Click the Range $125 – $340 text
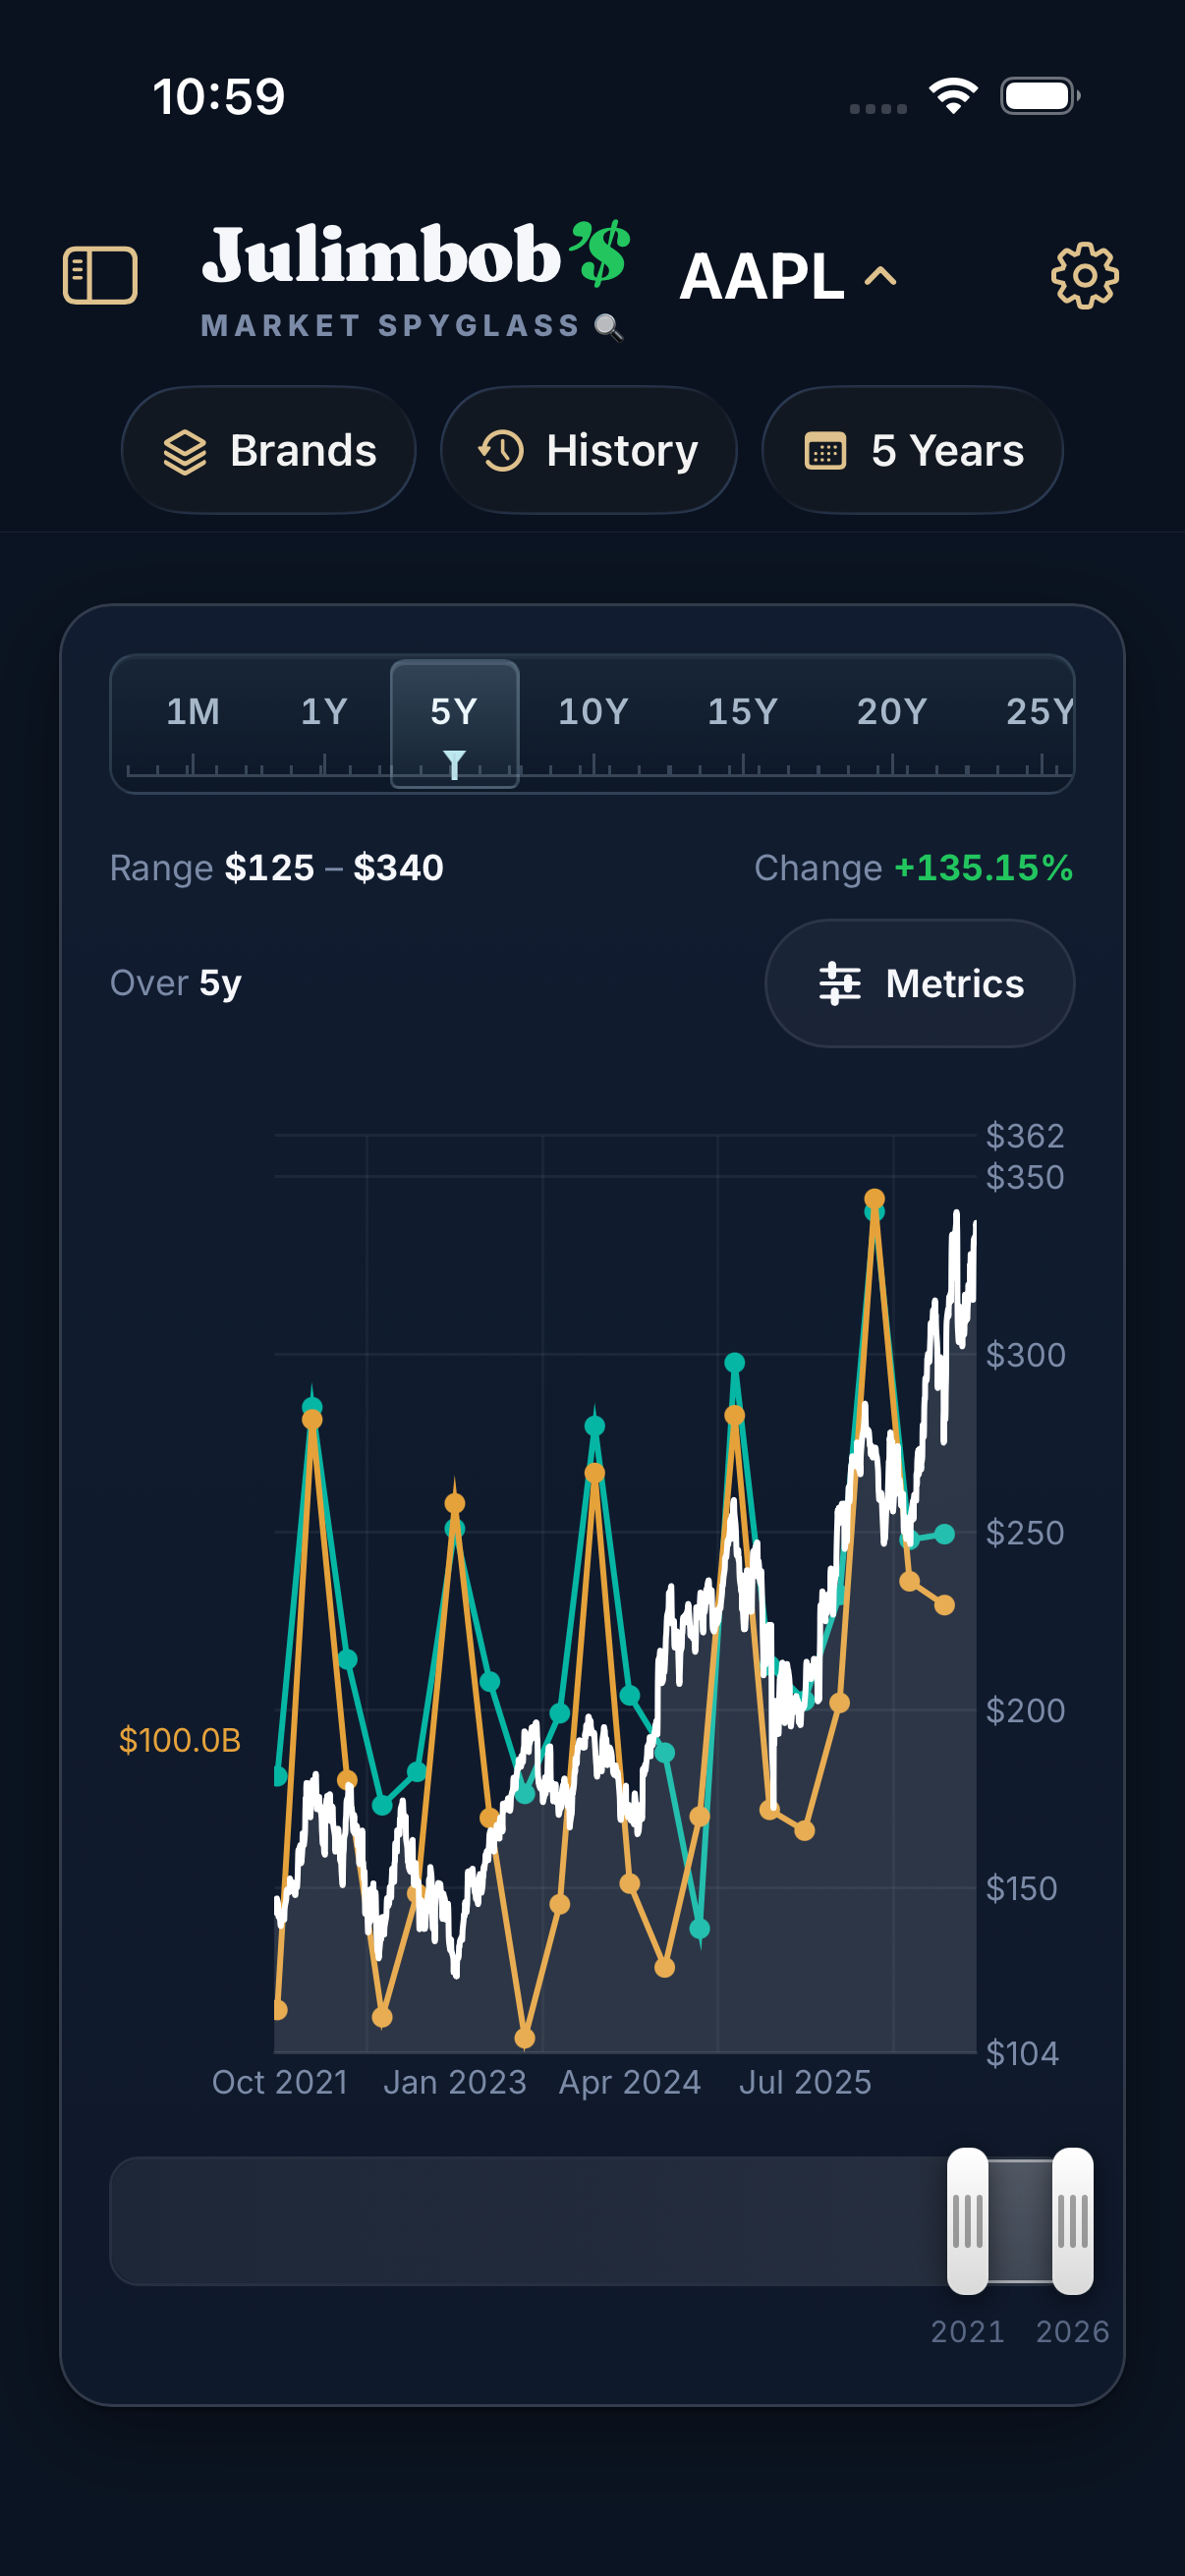1185x2576 pixels. point(276,867)
